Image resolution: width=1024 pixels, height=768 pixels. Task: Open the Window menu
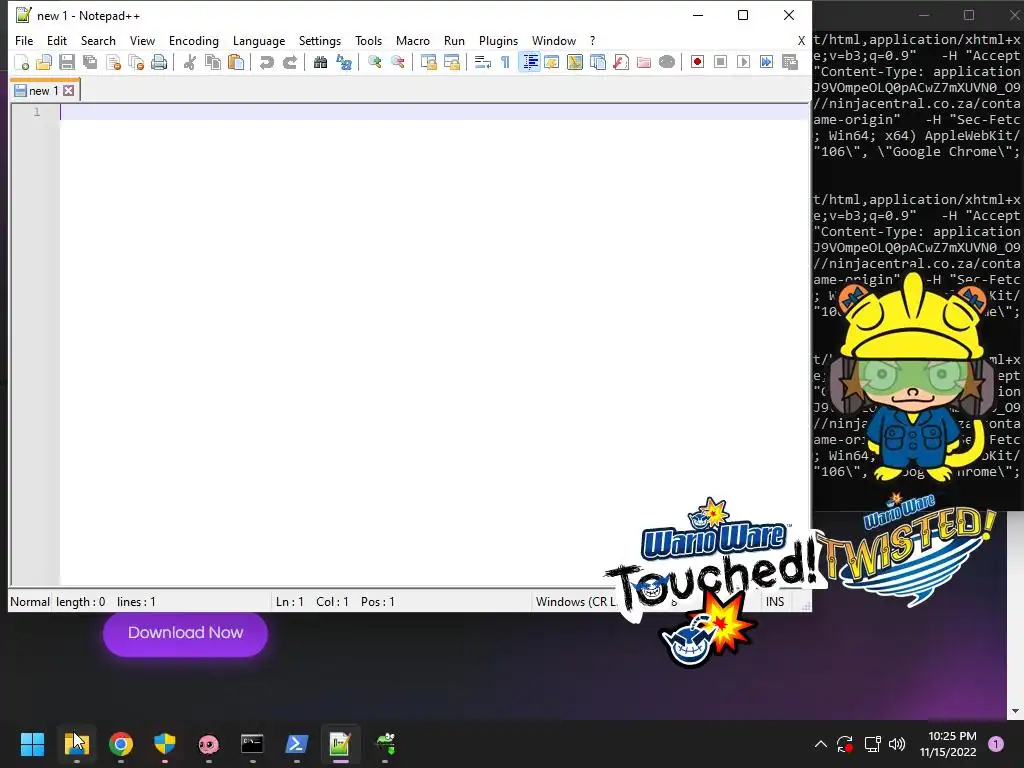(554, 40)
